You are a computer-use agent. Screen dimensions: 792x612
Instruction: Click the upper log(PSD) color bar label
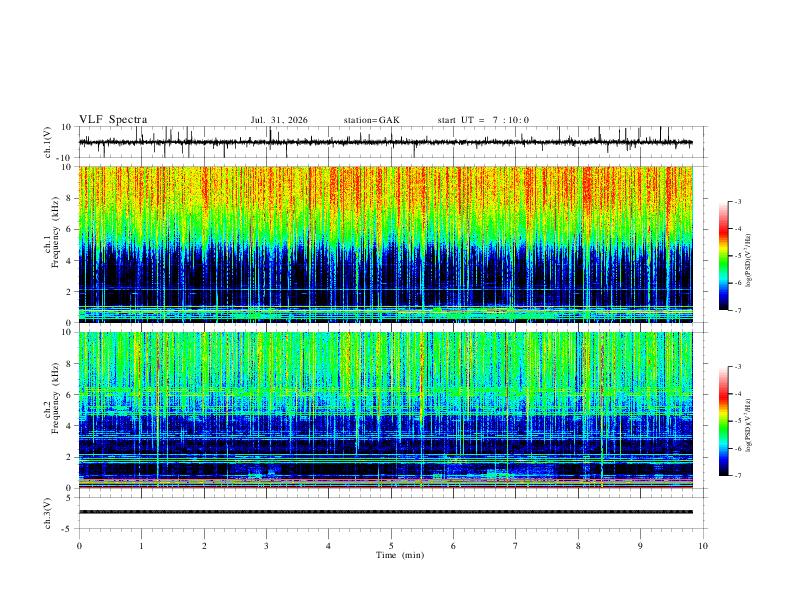[x=748, y=260]
